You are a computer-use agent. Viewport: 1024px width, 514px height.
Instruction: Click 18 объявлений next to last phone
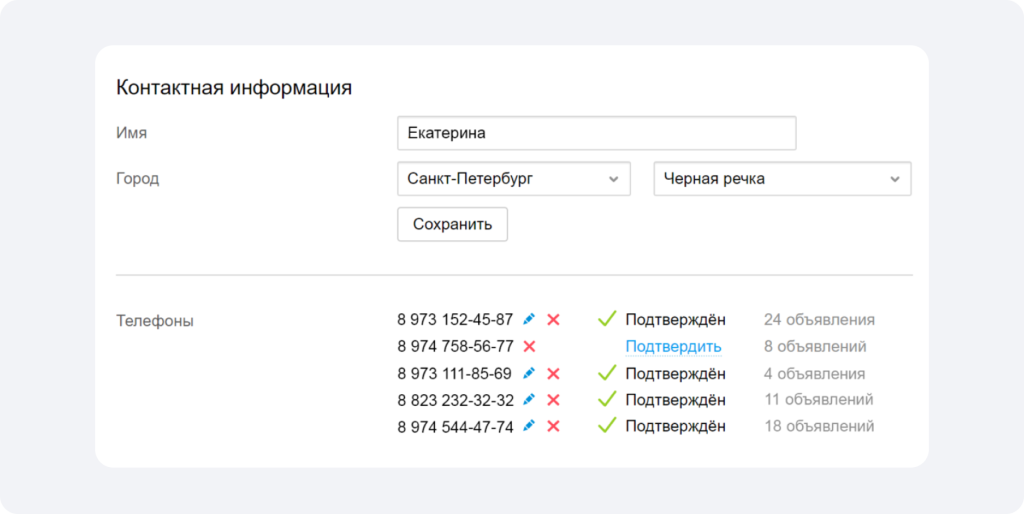[820, 426]
